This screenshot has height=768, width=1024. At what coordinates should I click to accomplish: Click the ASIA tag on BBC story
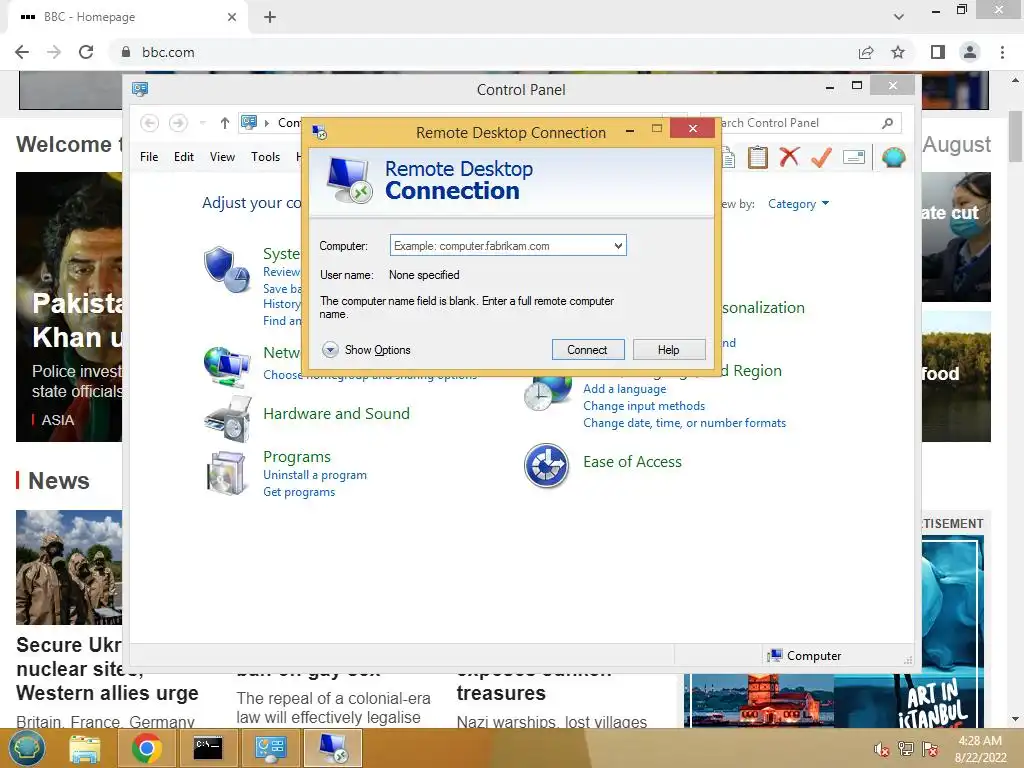pos(57,420)
